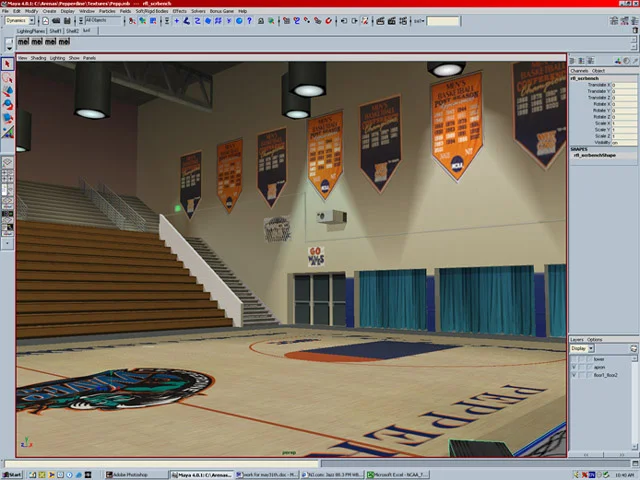The image size is (640, 480).
Task: Enable select by hierarchy mode icon
Action: [x=132, y=21]
